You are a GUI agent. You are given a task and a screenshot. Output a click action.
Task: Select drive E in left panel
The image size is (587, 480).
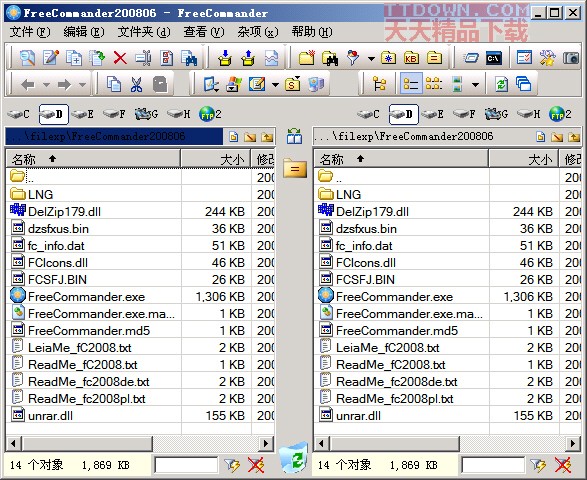(83, 114)
